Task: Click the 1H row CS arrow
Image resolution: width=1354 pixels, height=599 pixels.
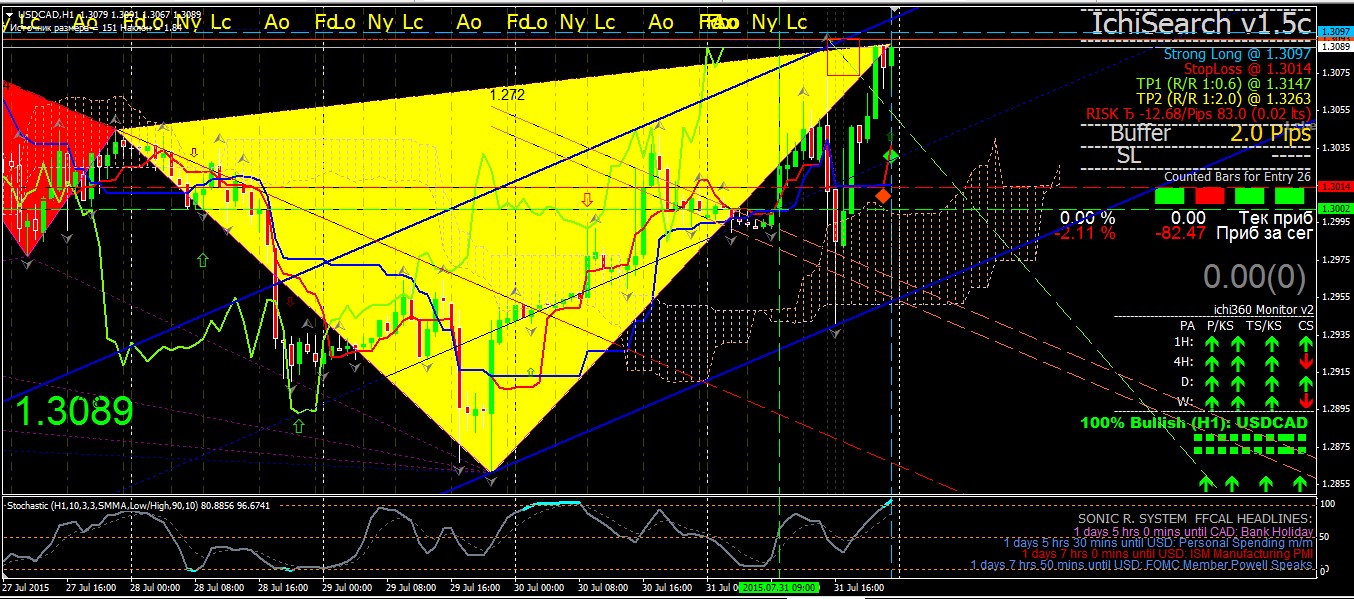Action: (1306, 342)
